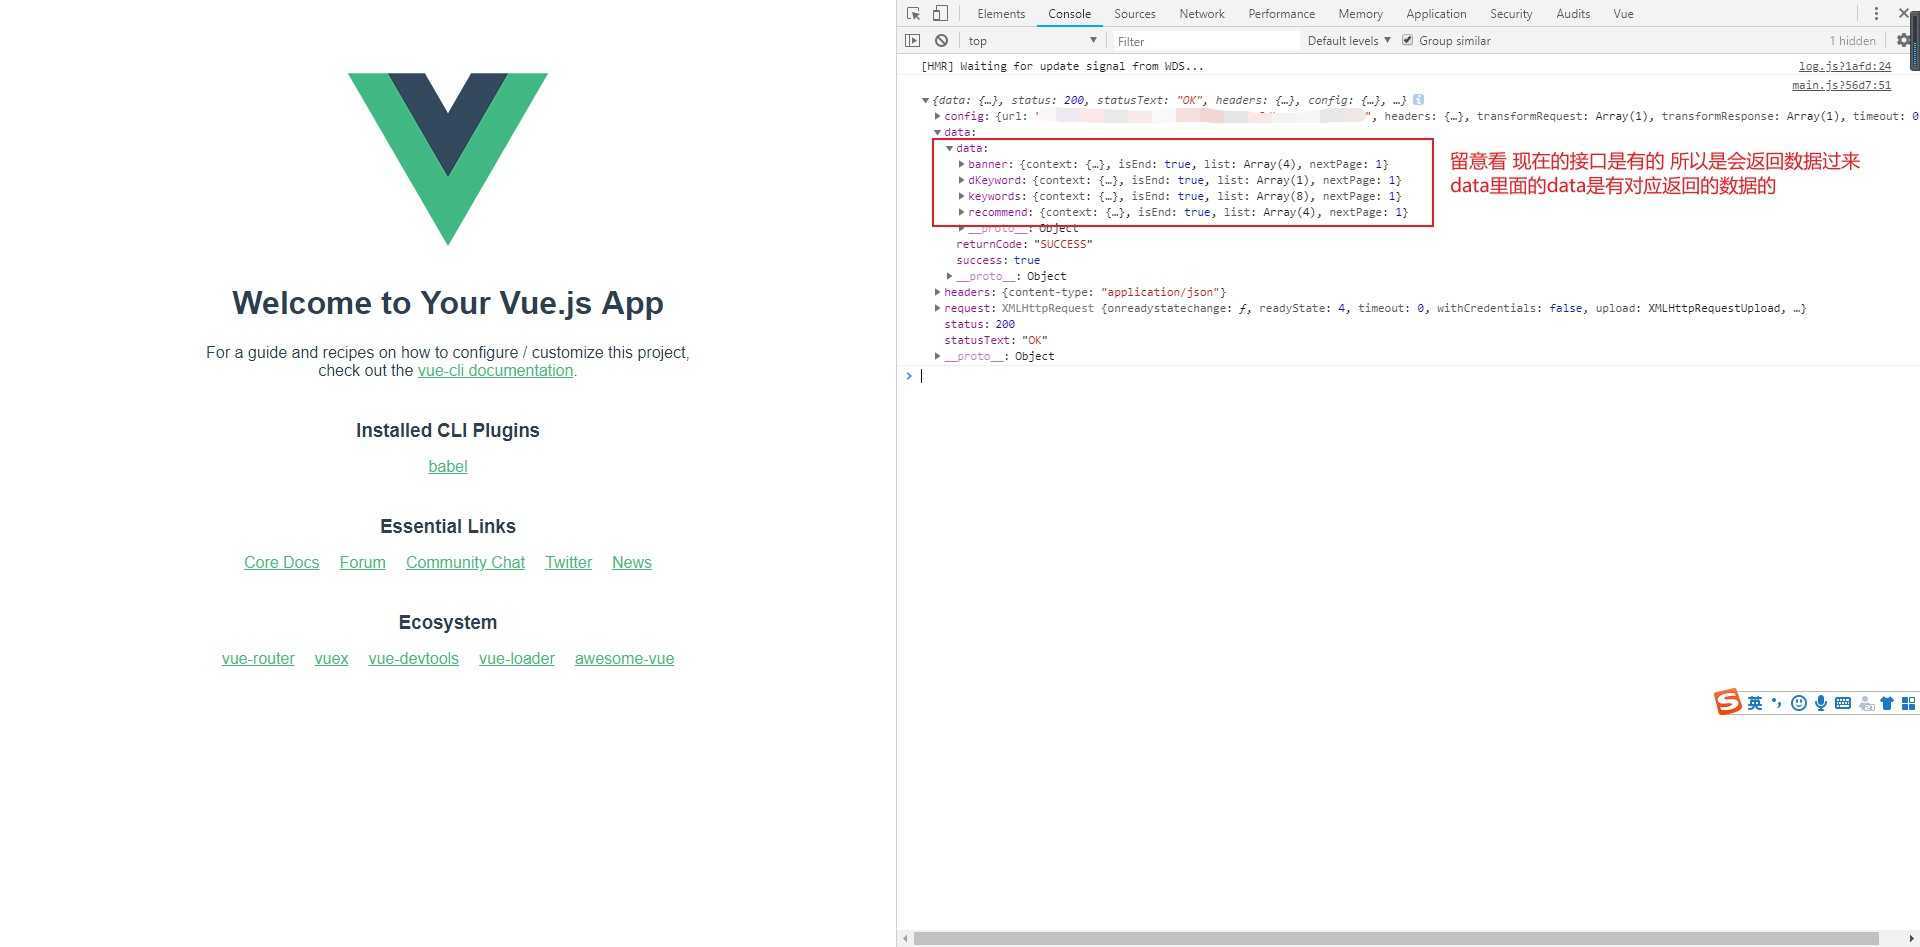Show the console sidebar icon
This screenshot has width=1920, height=947.
pos(912,40)
